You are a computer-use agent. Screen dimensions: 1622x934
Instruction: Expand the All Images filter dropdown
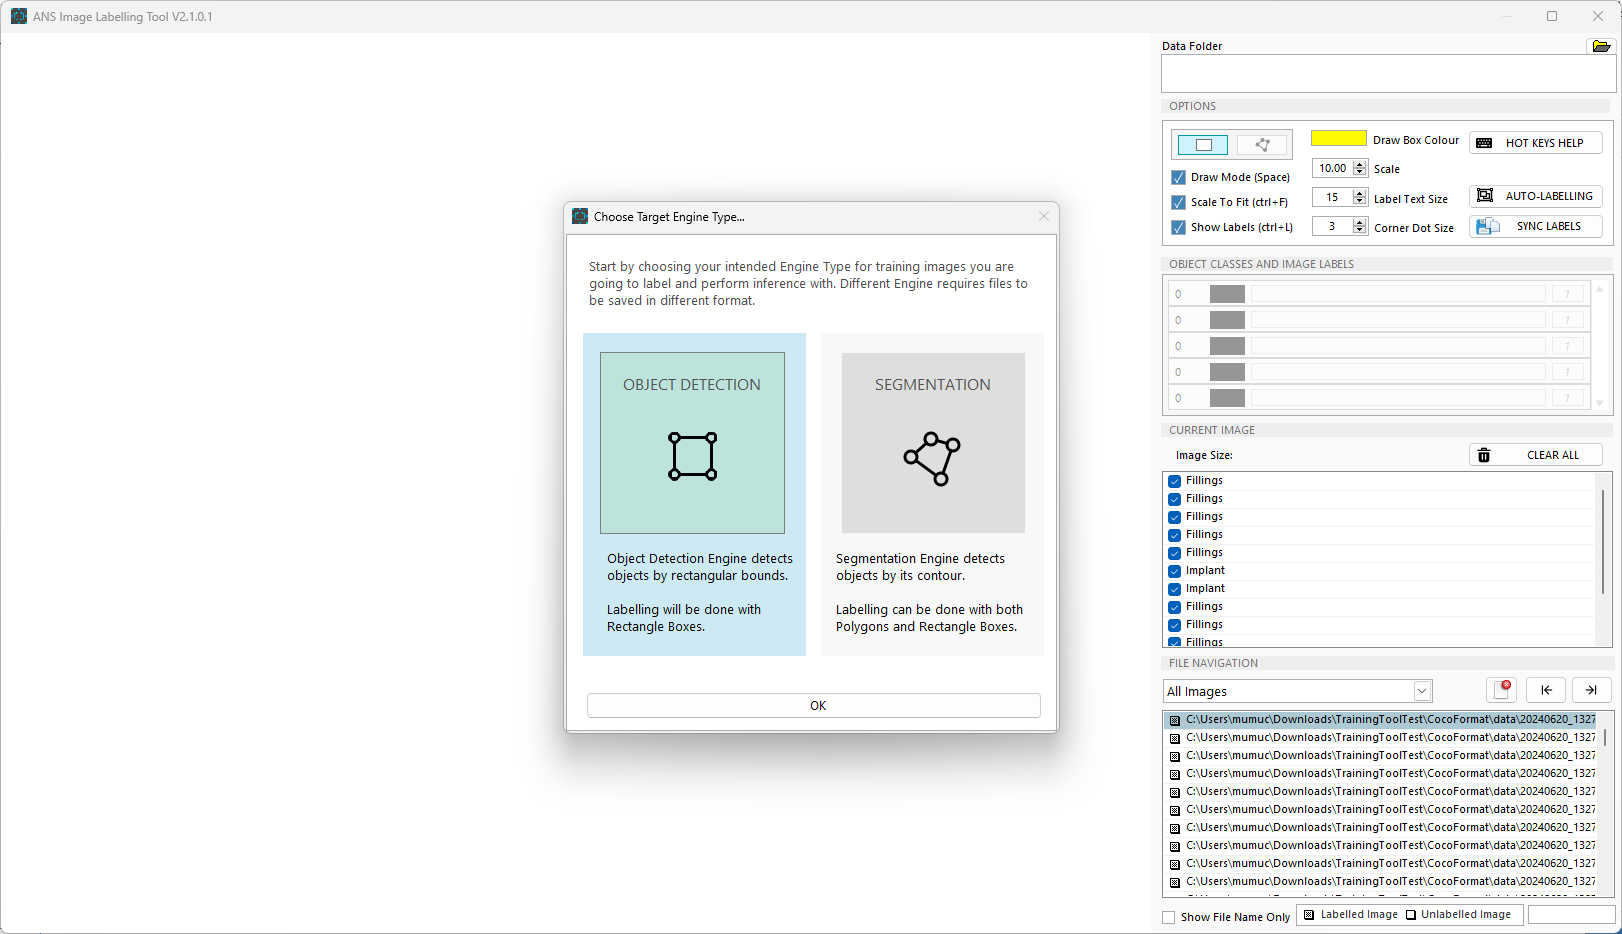click(x=1421, y=691)
